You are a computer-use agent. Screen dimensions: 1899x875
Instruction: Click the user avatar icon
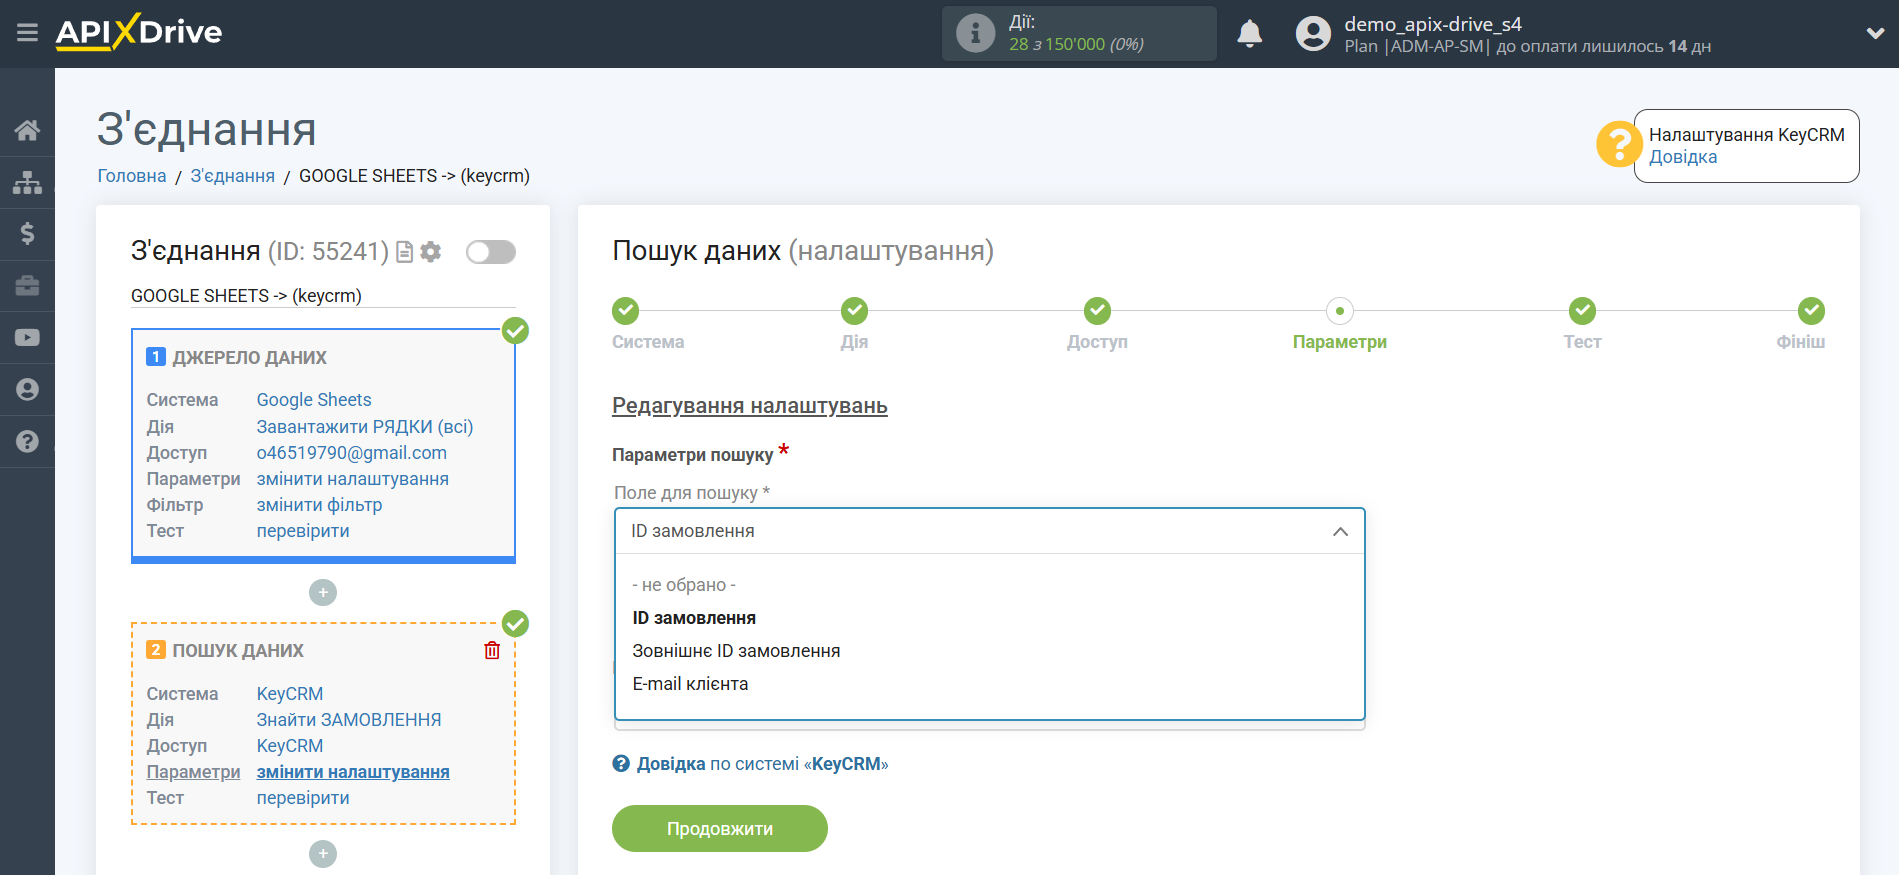coord(1313,33)
